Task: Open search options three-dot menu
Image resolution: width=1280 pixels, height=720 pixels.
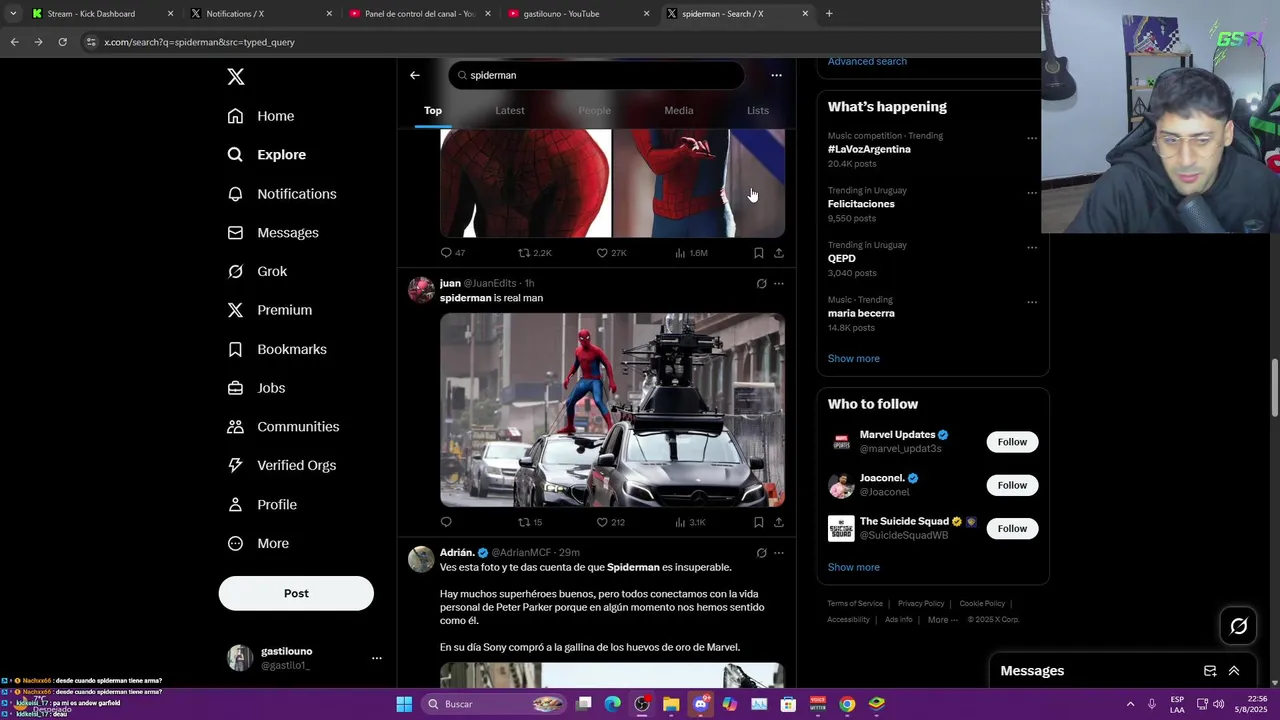Action: pyautogui.click(x=776, y=75)
